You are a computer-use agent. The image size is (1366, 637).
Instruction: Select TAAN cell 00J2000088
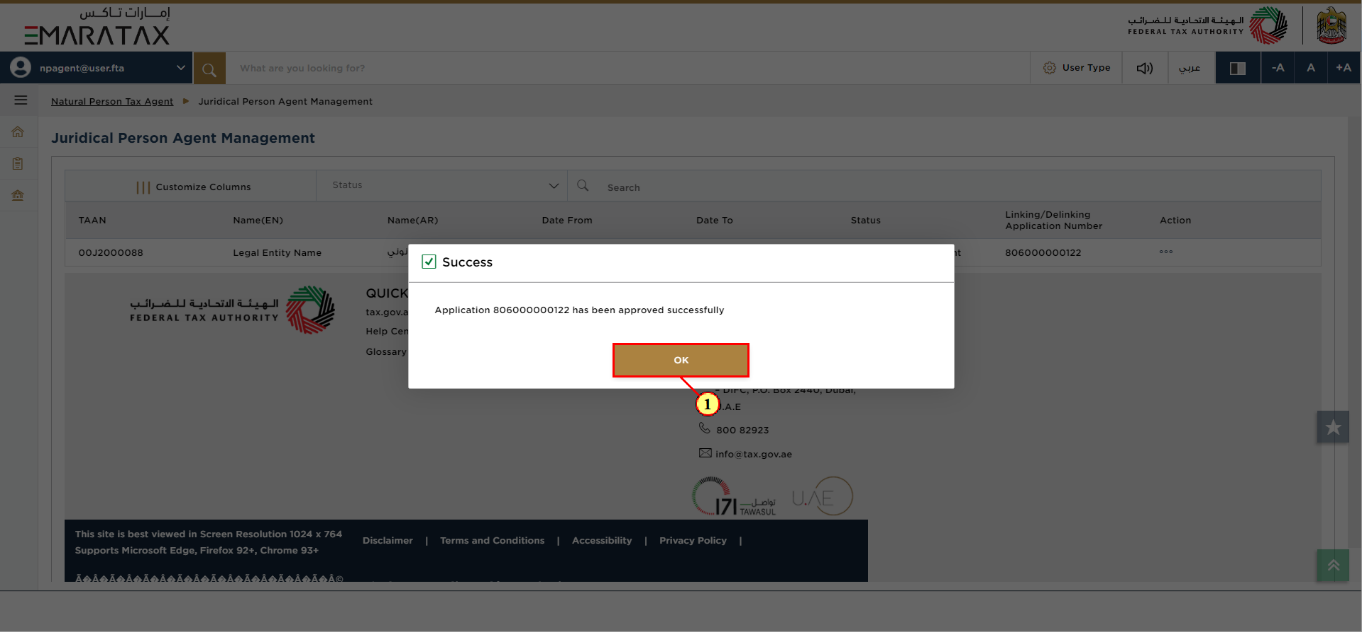[111, 253]
